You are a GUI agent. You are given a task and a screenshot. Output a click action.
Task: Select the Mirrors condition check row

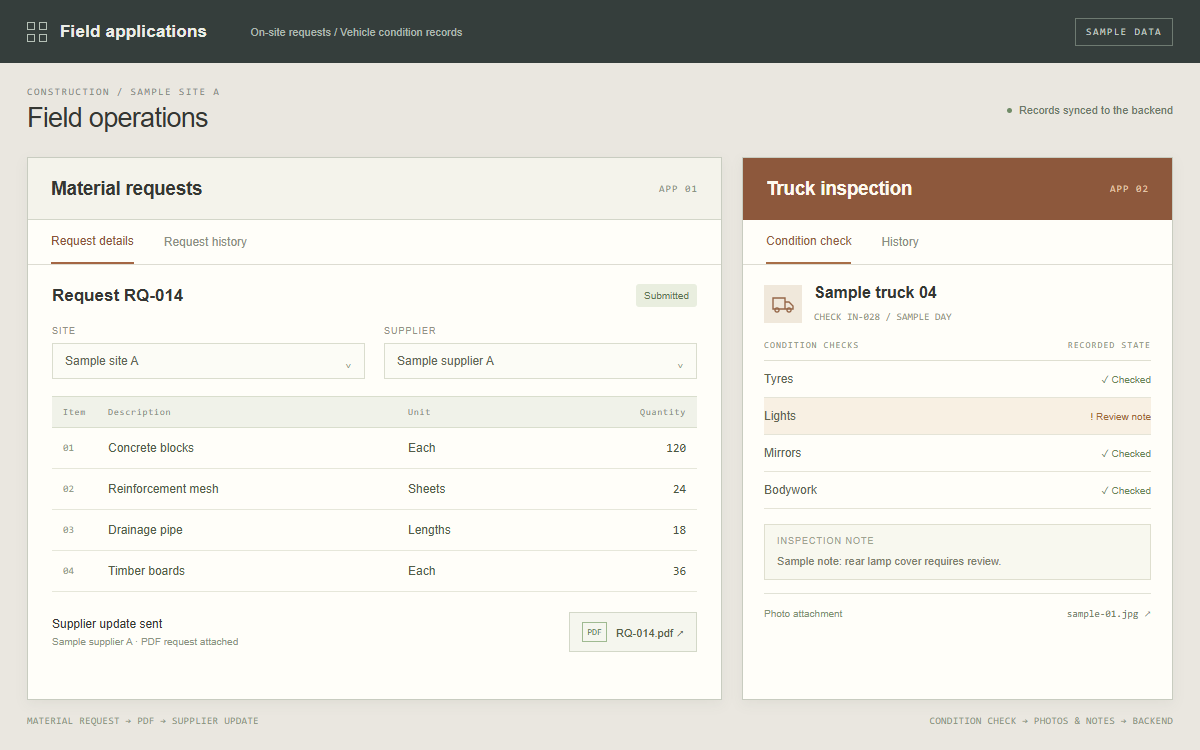957,453
